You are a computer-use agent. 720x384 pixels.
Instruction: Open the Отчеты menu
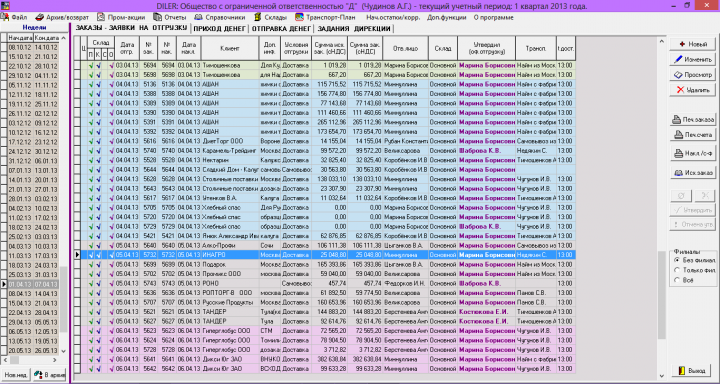[169, 17]
